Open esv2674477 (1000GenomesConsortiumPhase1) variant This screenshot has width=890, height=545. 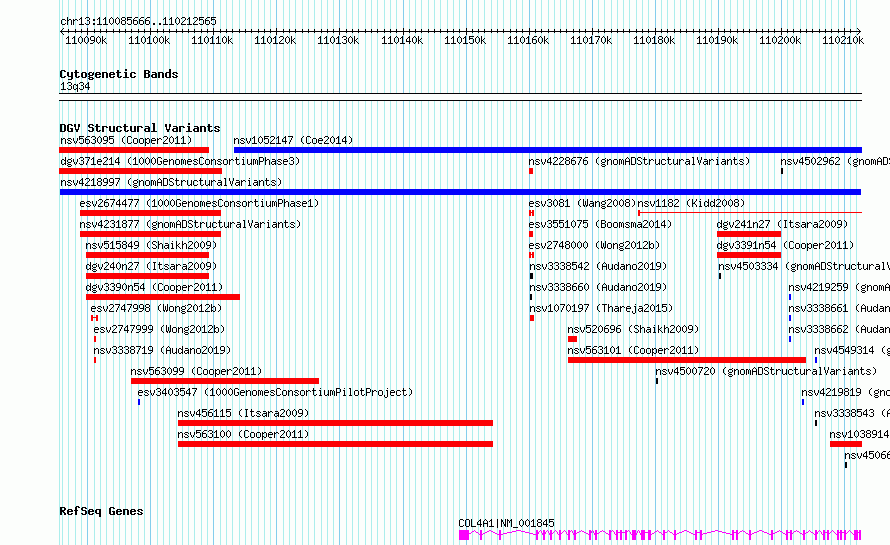tap(199, 203)
